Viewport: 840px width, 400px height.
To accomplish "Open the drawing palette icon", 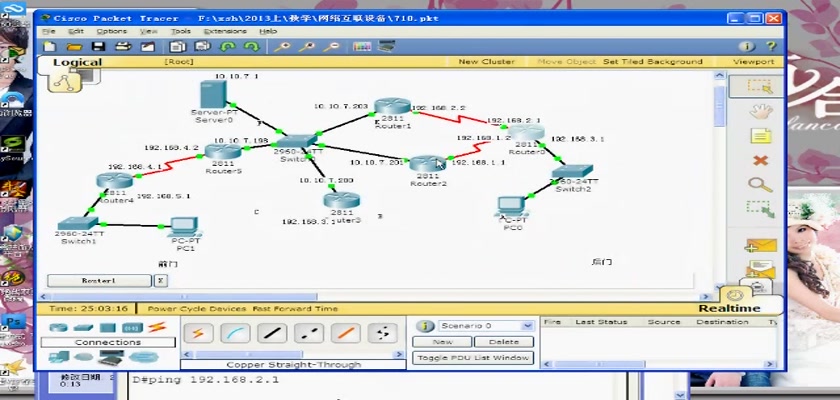I will (362, 47).
